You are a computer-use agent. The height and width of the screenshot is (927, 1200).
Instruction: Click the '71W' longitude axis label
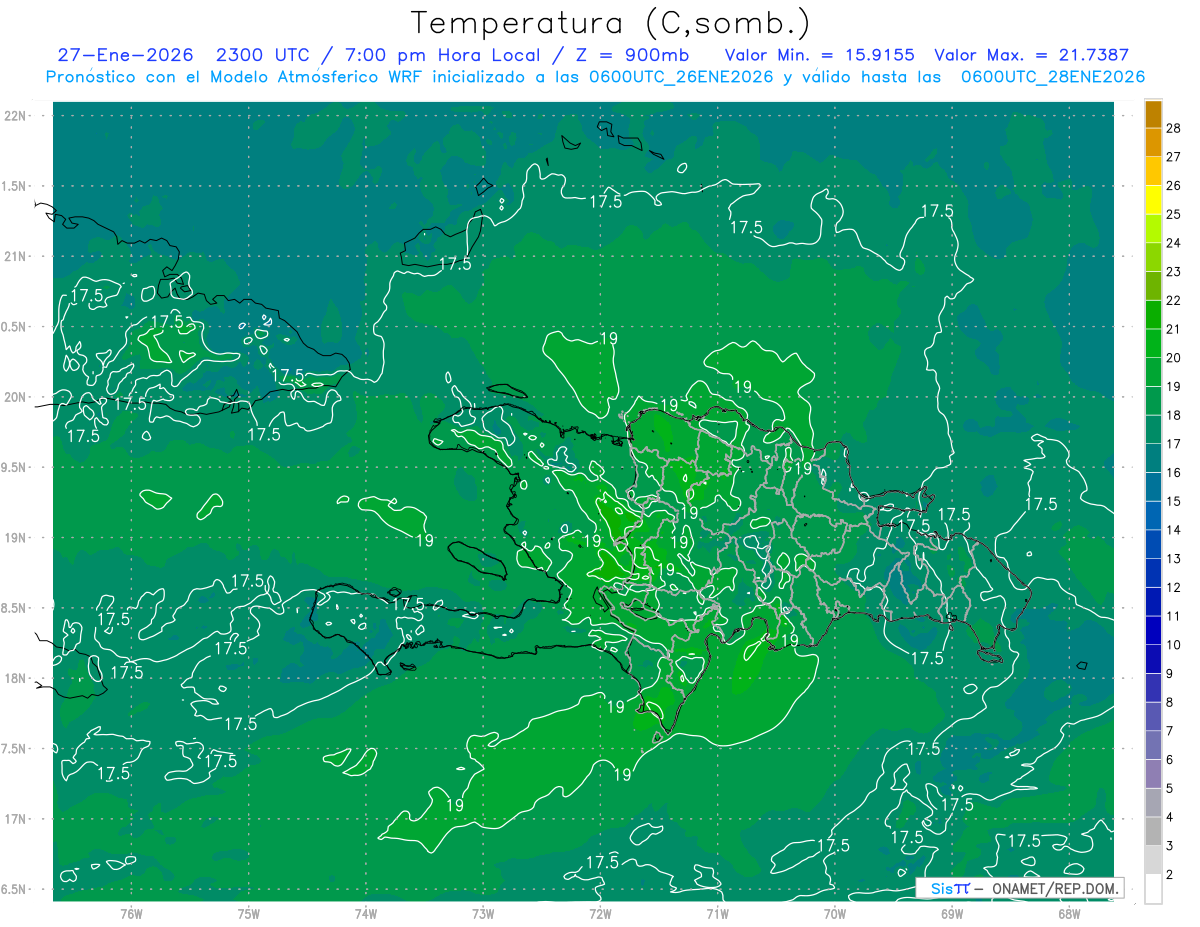click(x=717, y=913)
